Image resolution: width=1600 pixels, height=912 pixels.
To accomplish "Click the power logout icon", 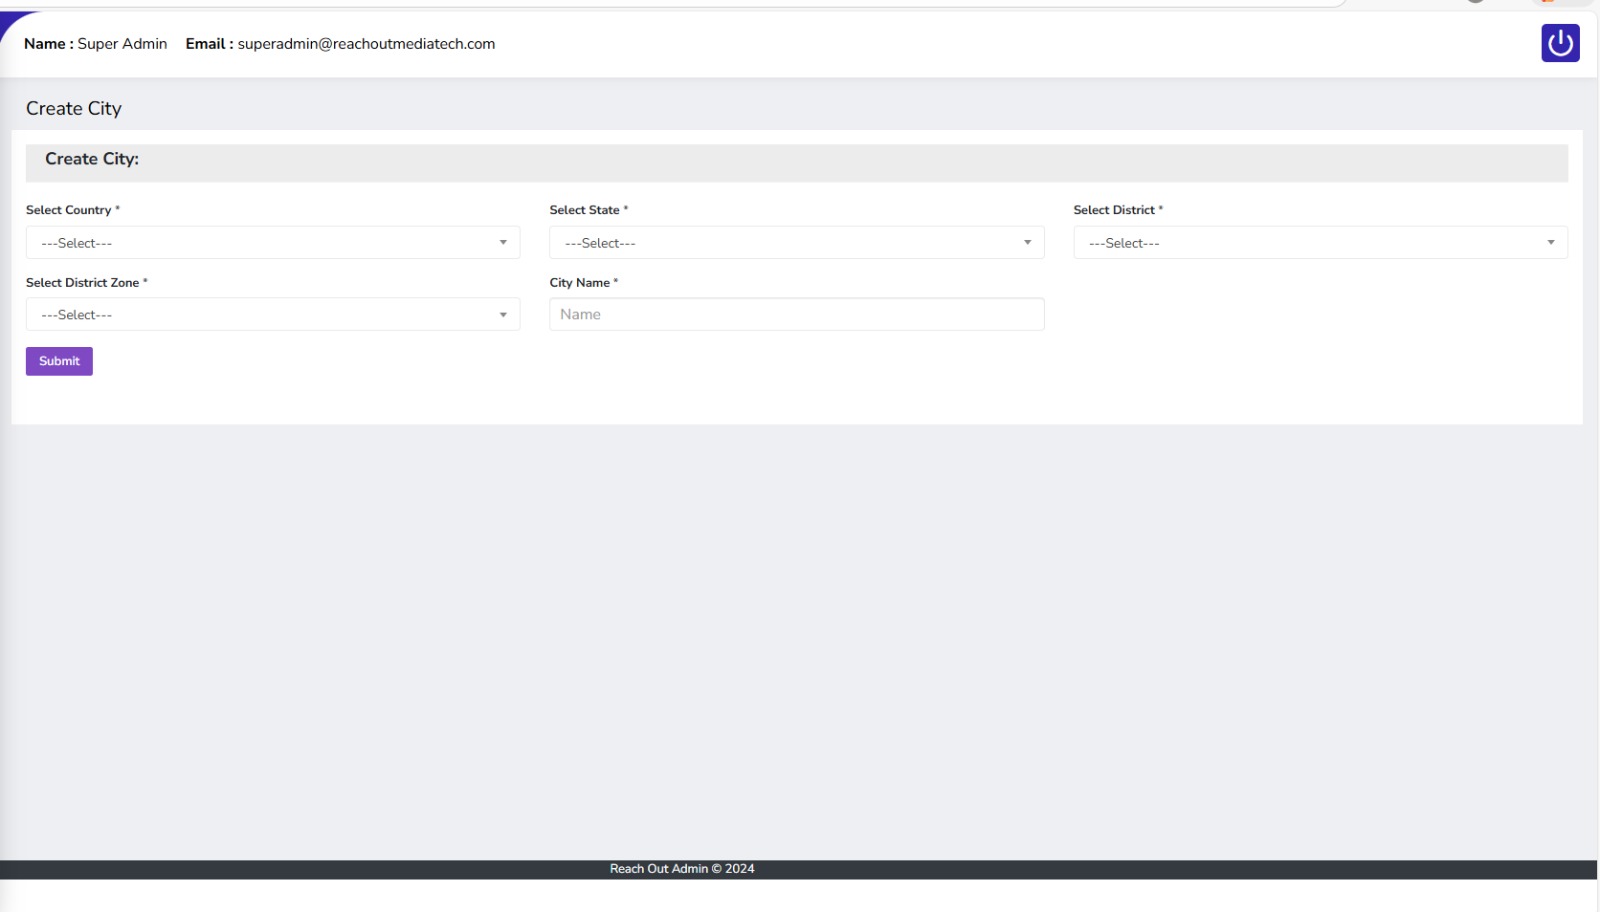I will [1559, 43].
